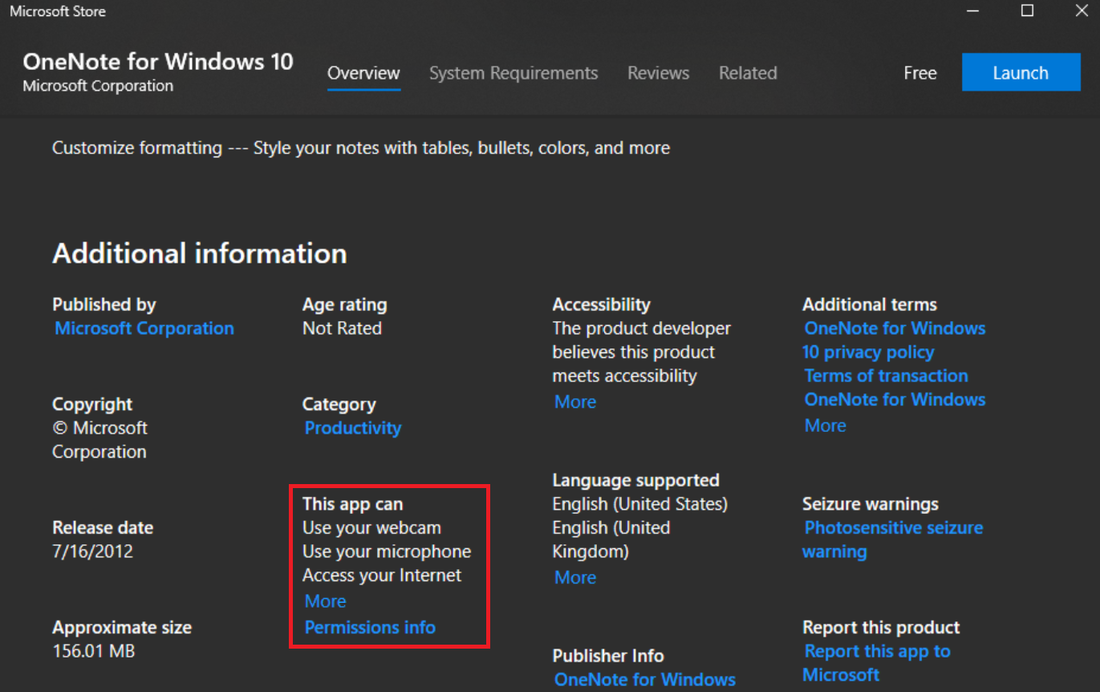Expand More under Additional terms

click(x=825, y=426)
